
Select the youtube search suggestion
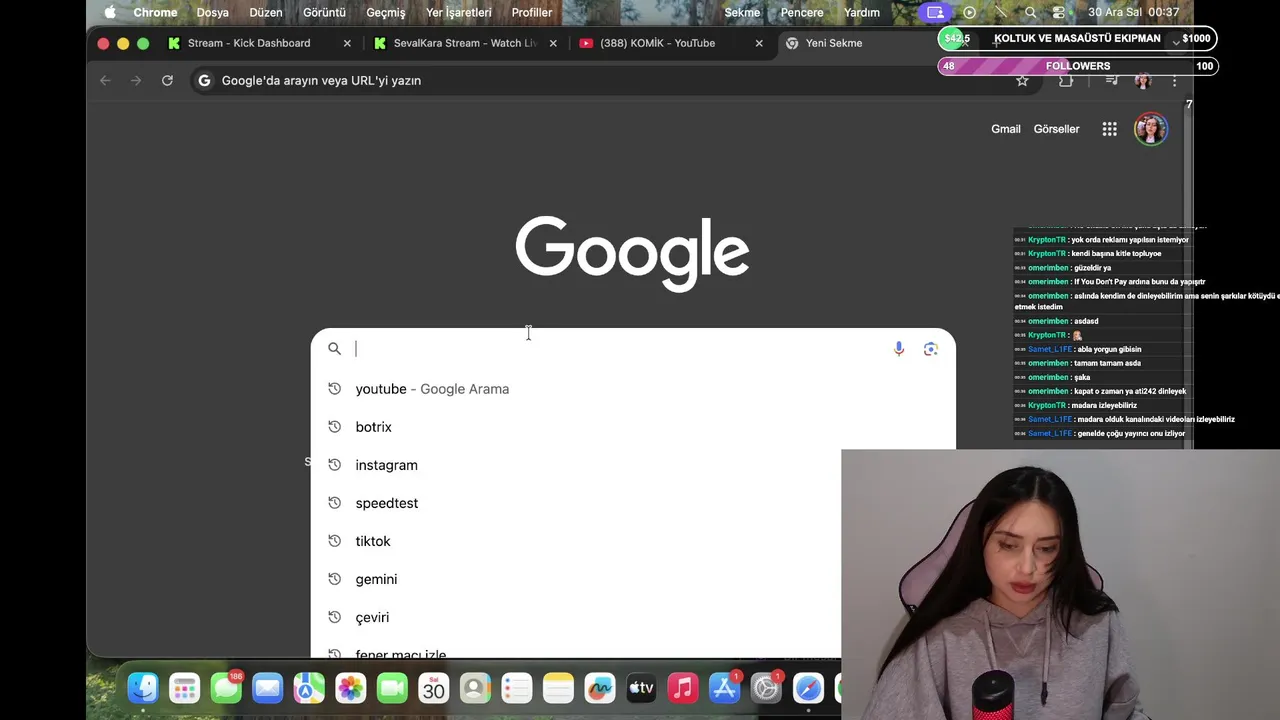coord(633,389)
